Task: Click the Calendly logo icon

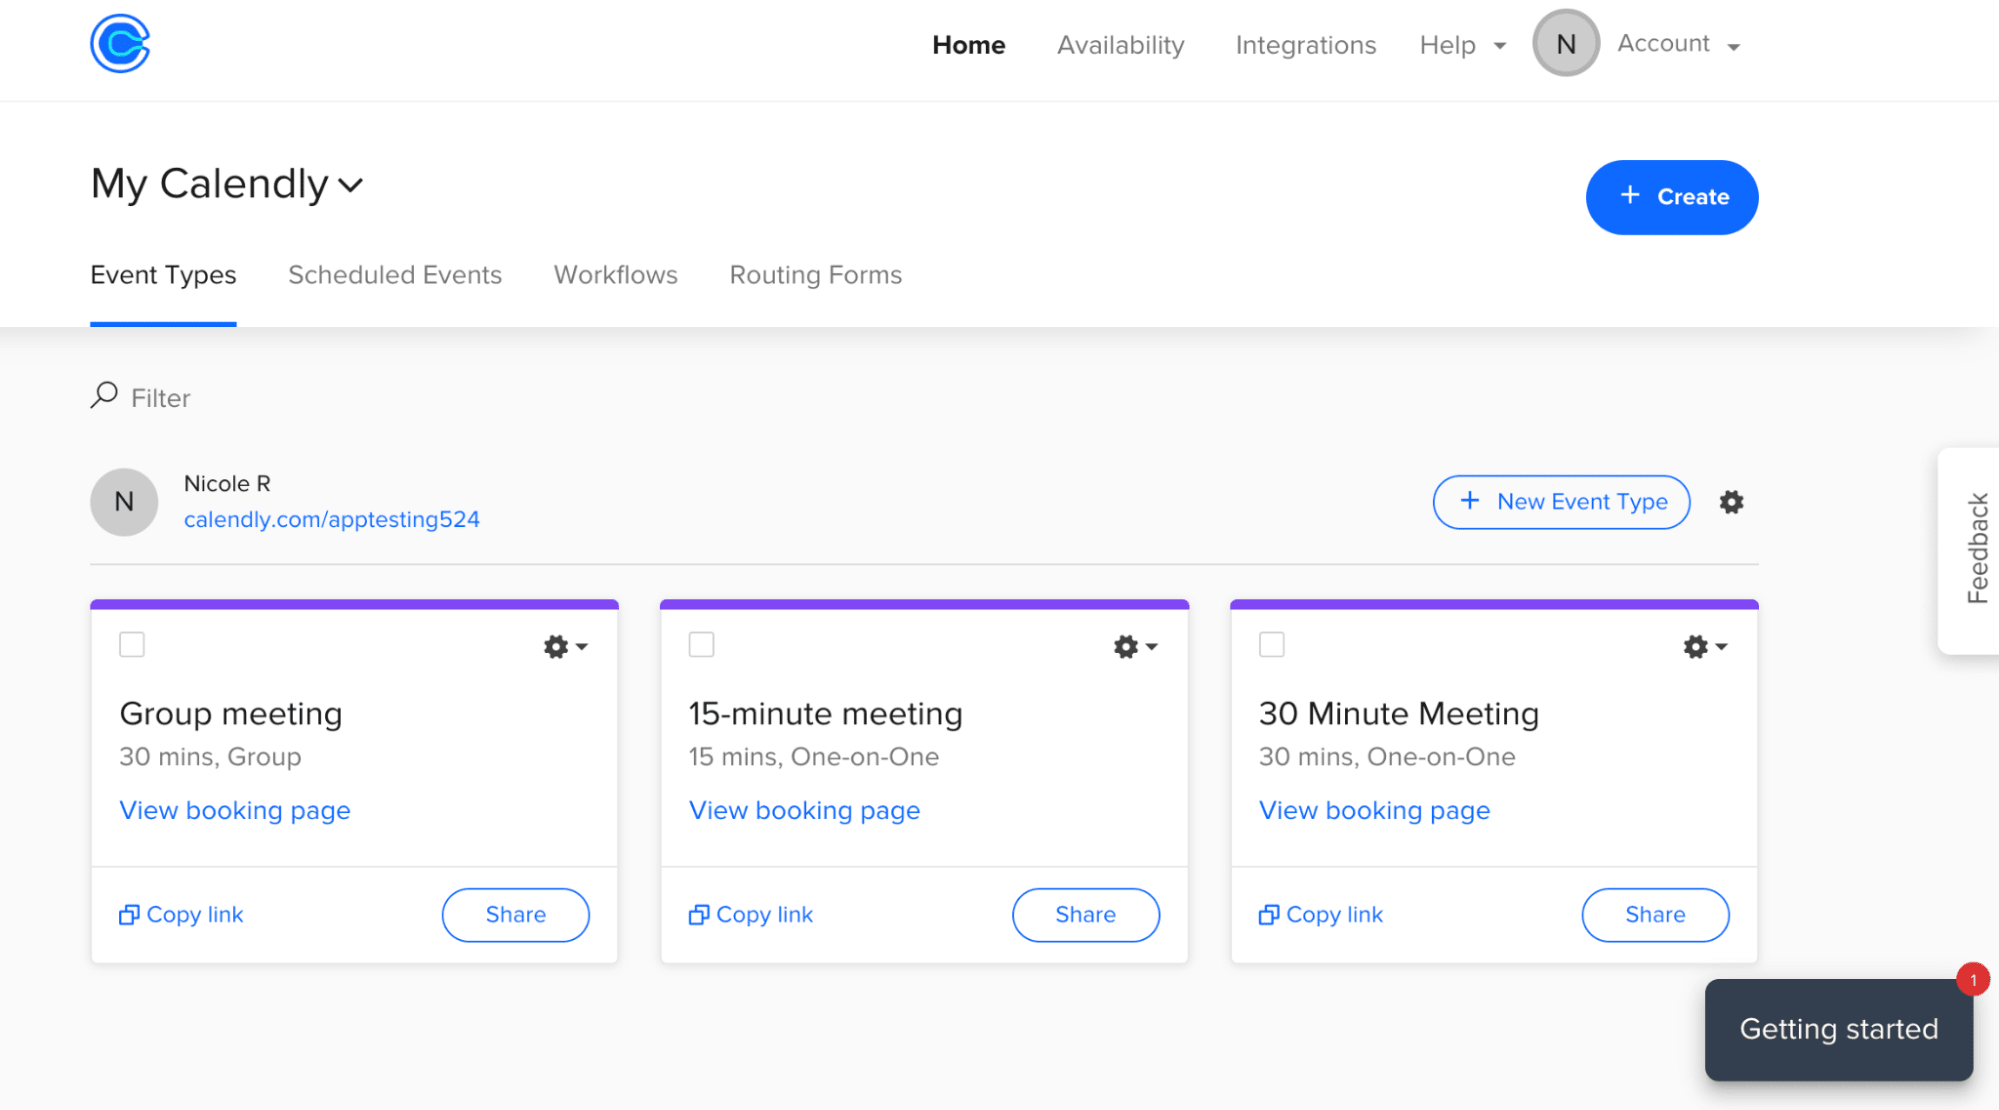Action: click(120, 45)
